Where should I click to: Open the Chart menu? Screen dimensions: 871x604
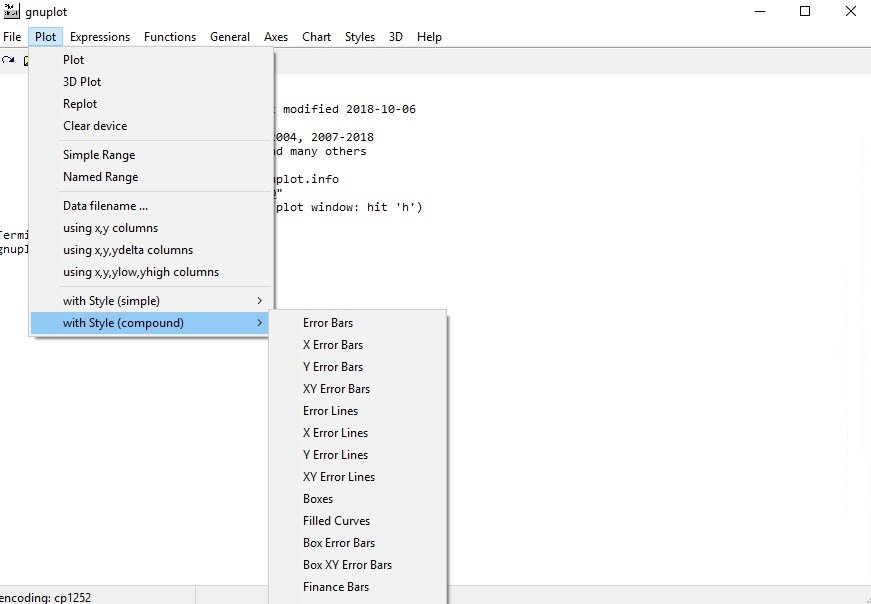click(x=317, y=37)
